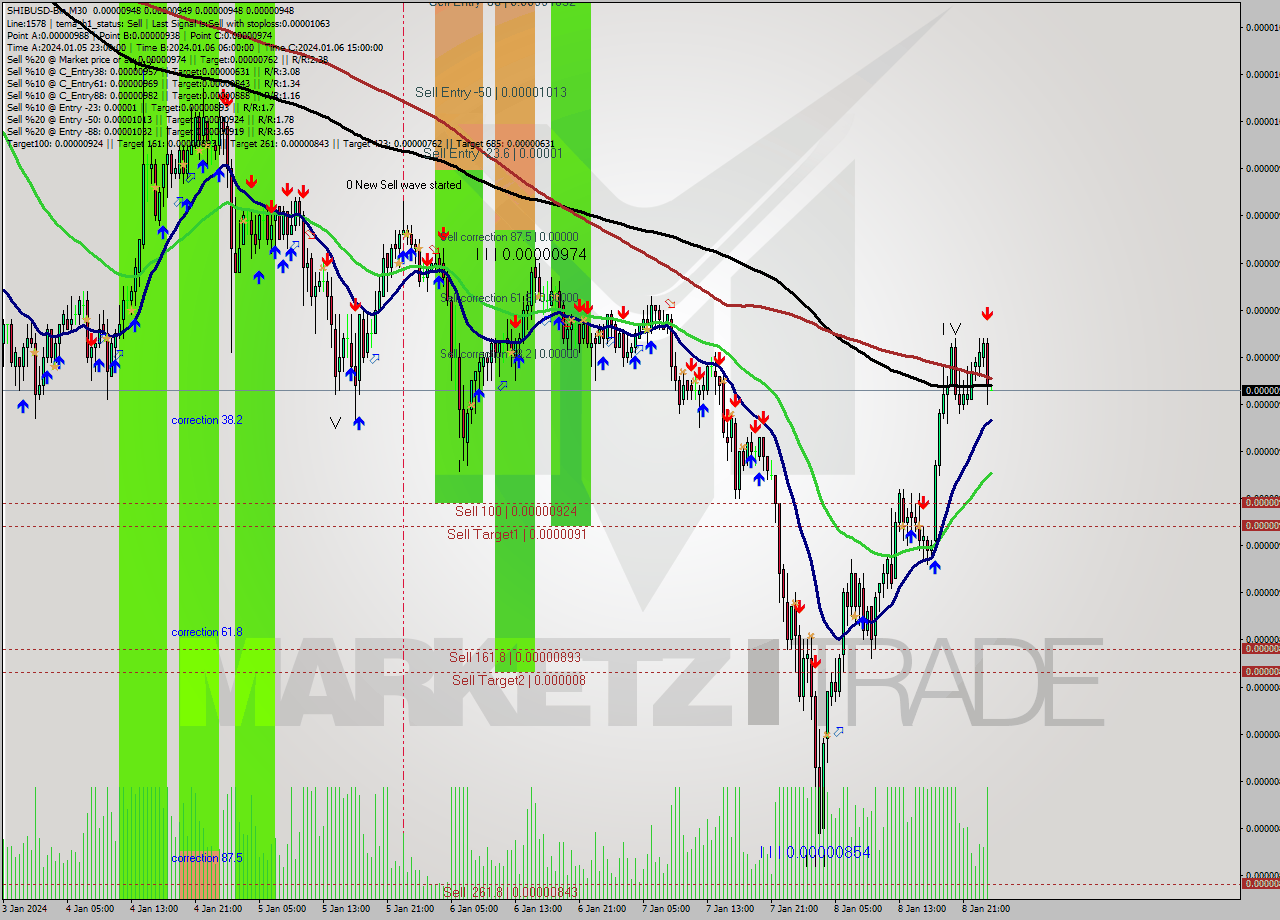Click the red price tag beside Sell 100 line
The height and width of the screenshot is (920, 1280).
(1260, 502)
